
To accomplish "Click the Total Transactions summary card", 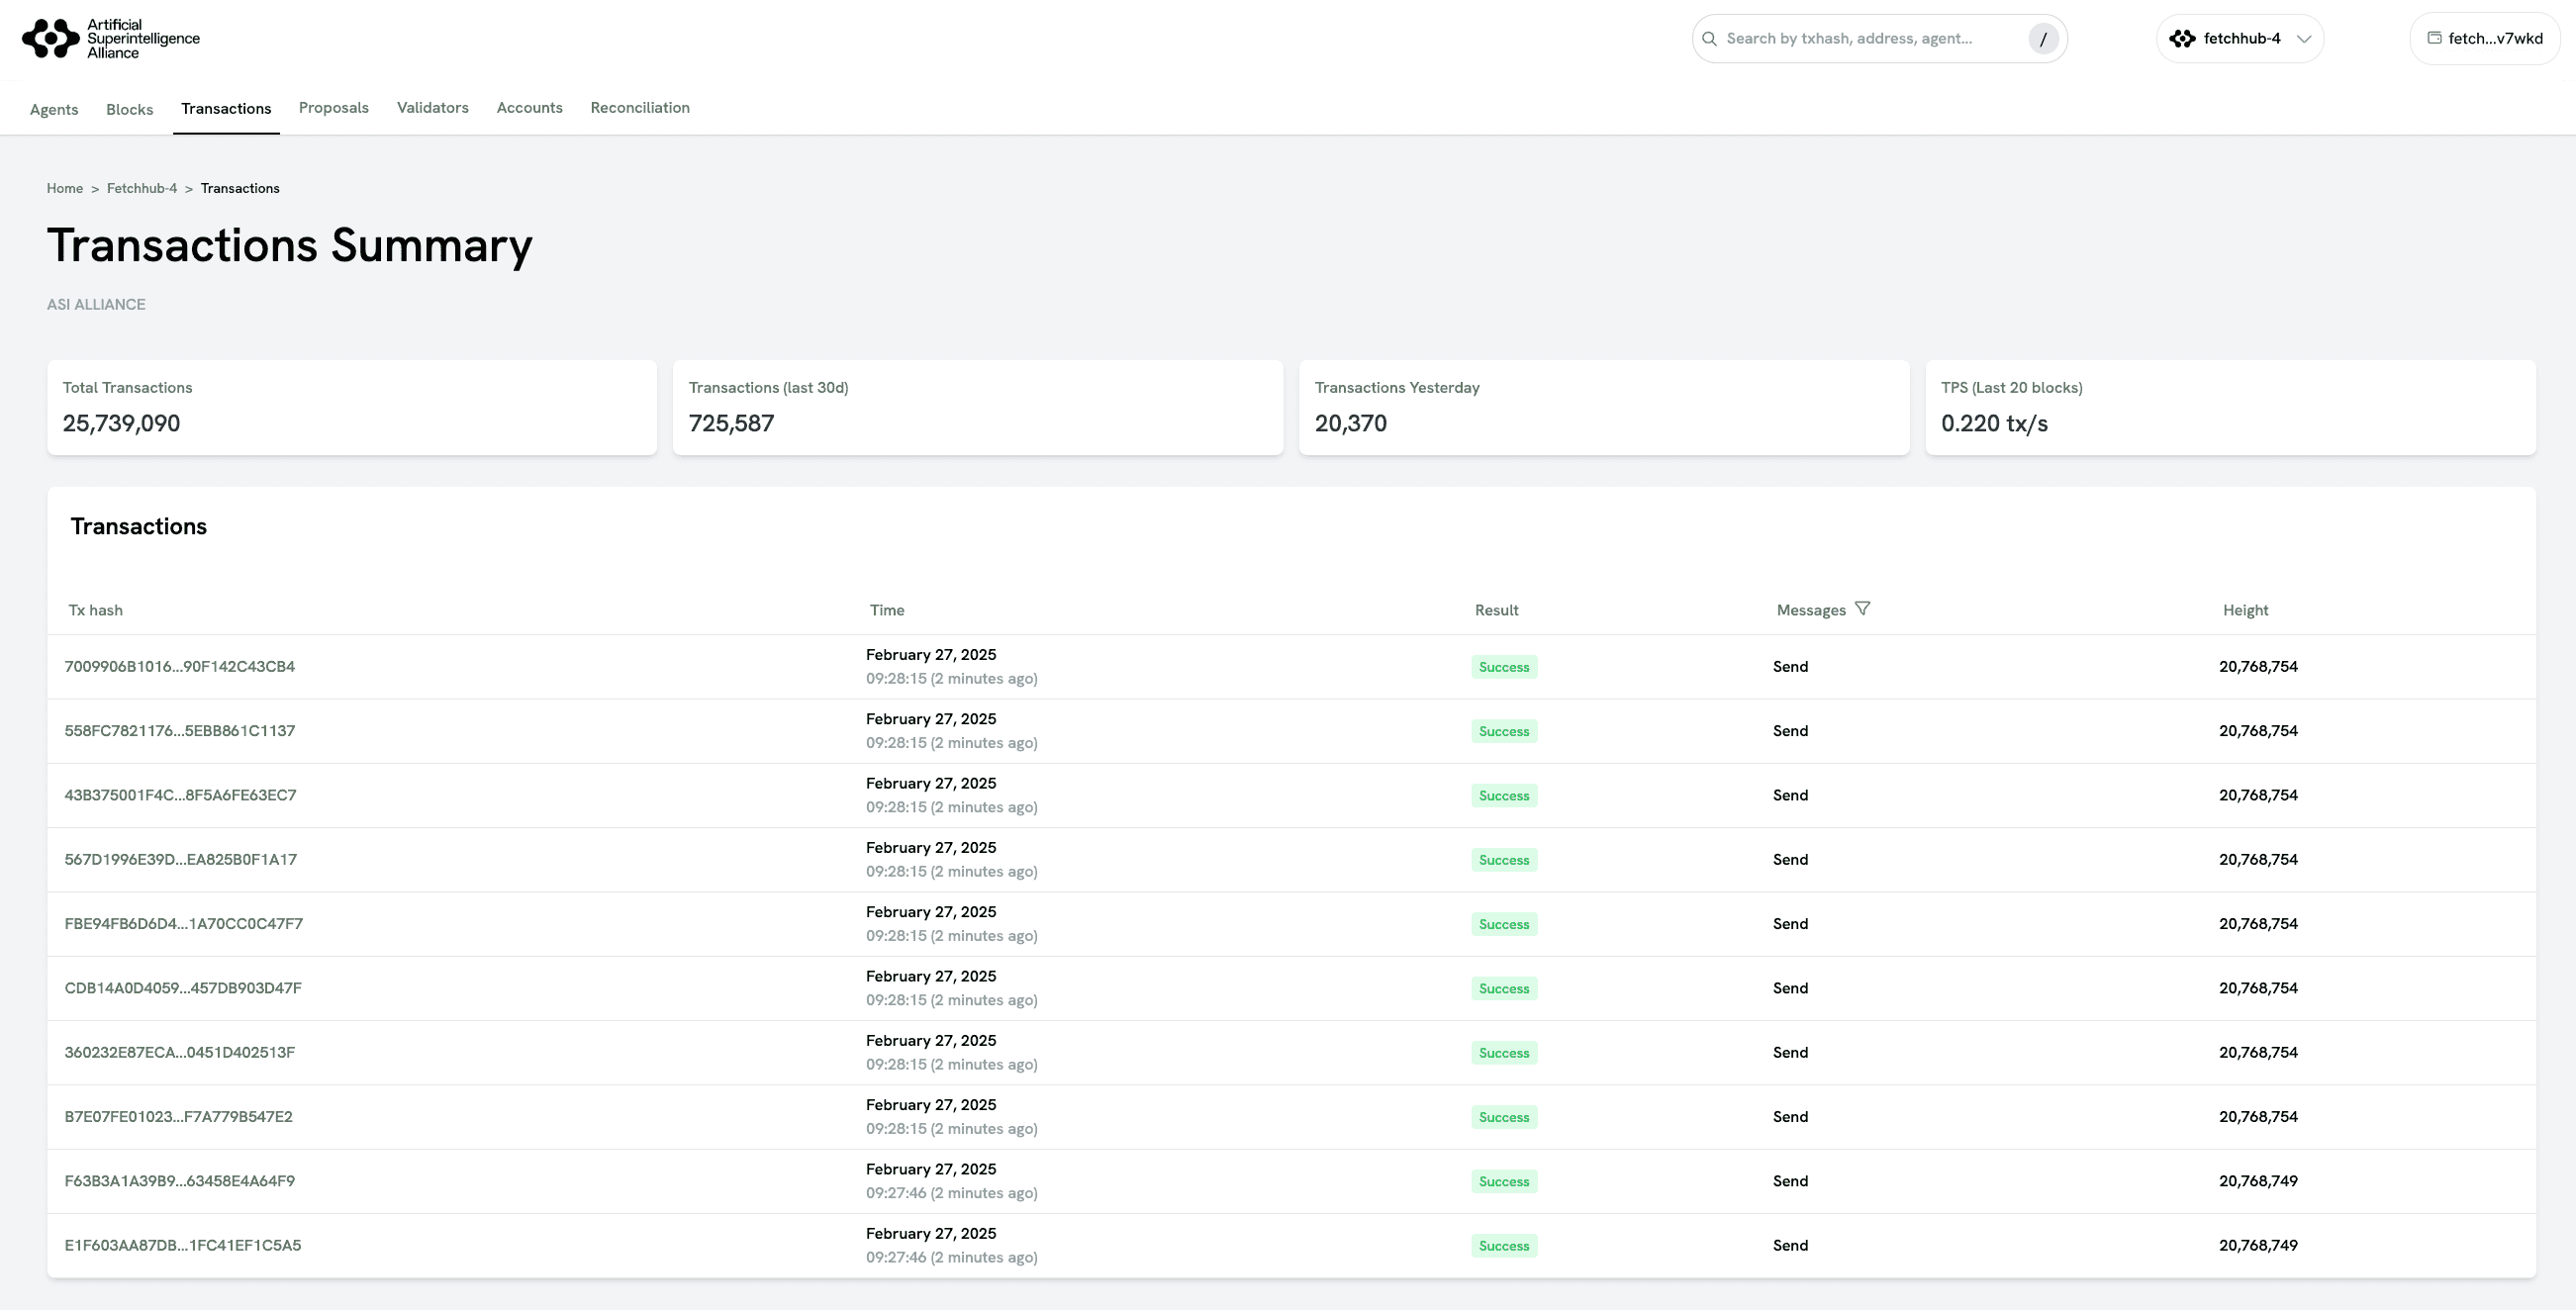I will [351, 407].
